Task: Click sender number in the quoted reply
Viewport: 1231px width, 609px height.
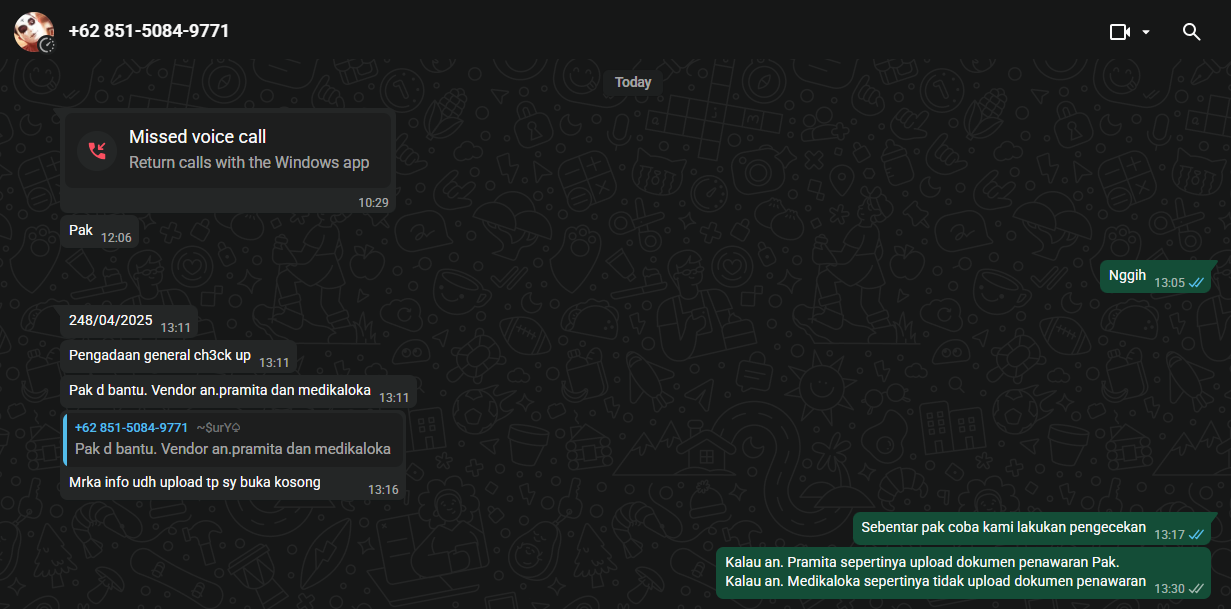Action: (131, 427)
